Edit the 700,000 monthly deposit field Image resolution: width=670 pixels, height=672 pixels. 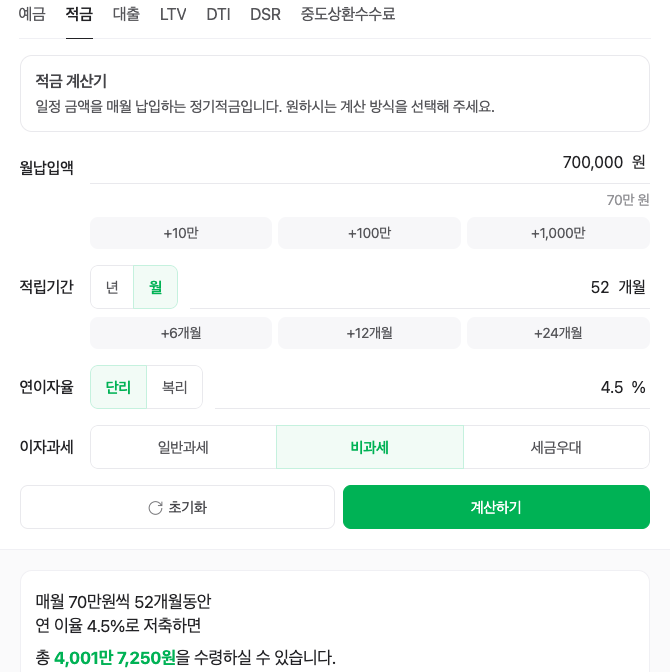click(x=370, y=163)
